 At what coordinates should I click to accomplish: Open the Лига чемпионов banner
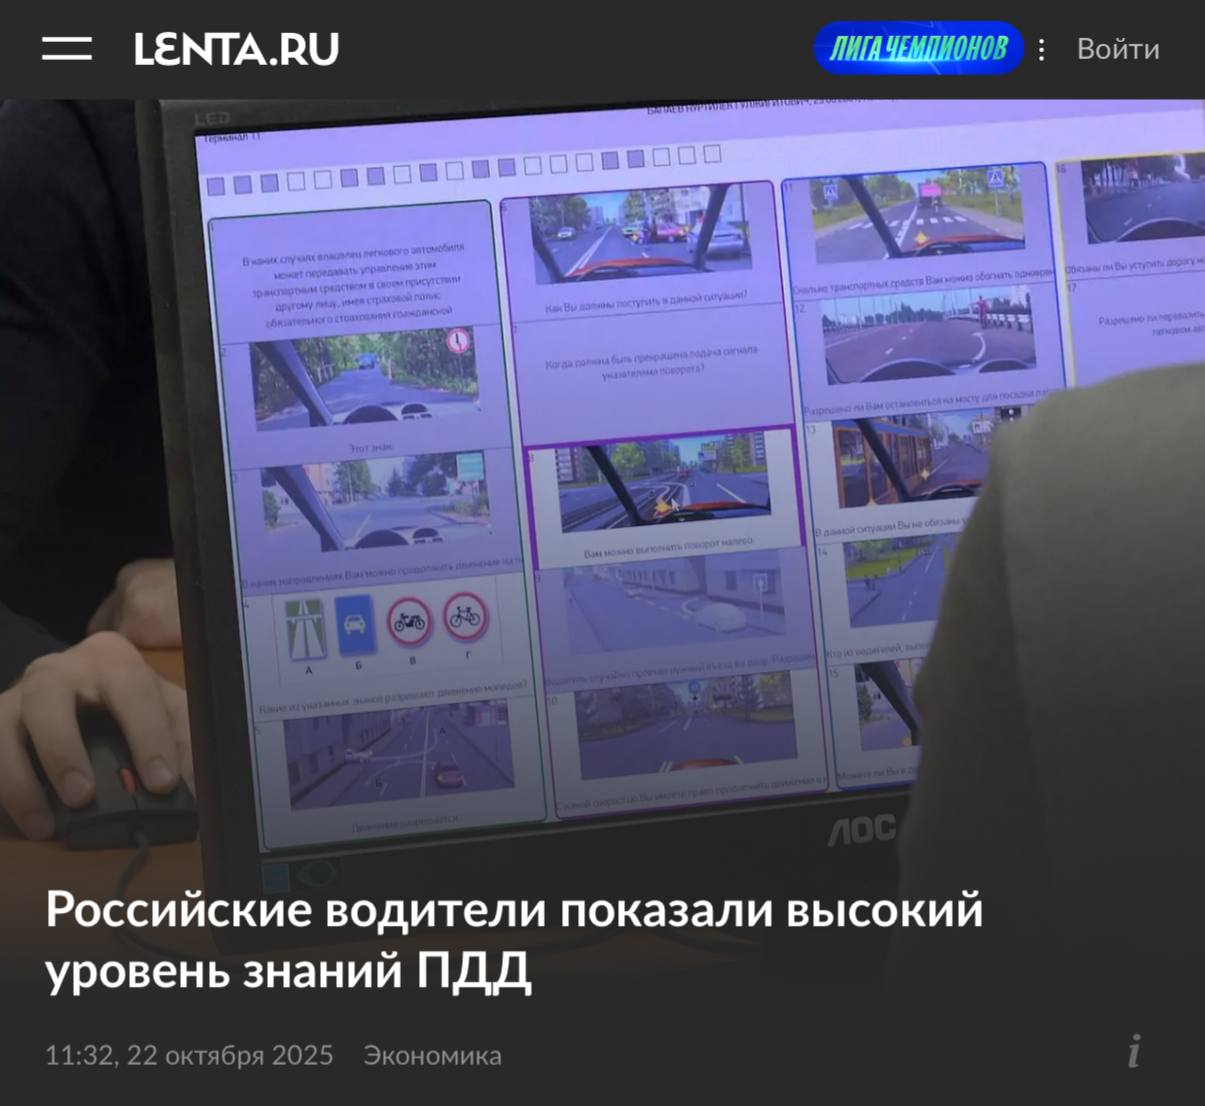pos(917,49)
